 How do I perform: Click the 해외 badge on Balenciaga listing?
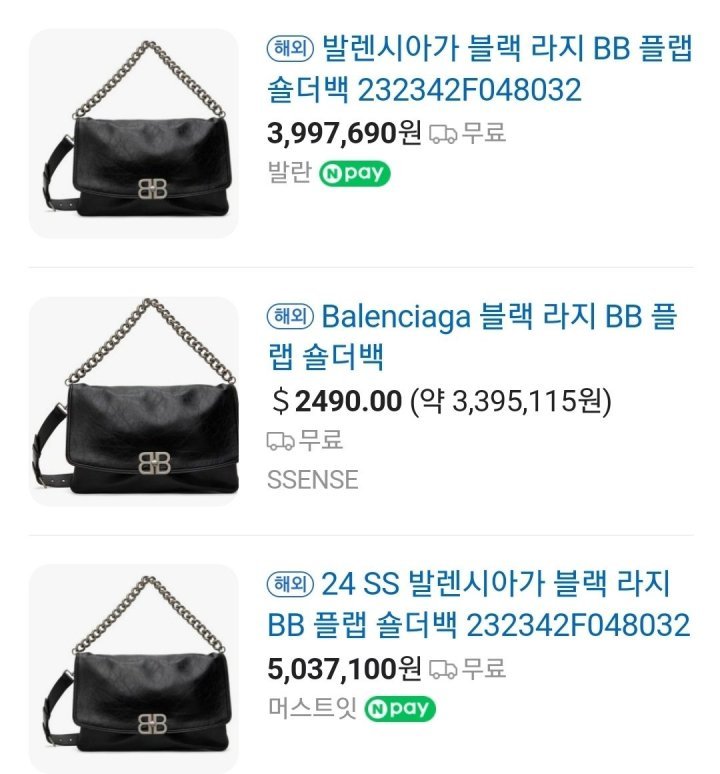tap(290, 316)
